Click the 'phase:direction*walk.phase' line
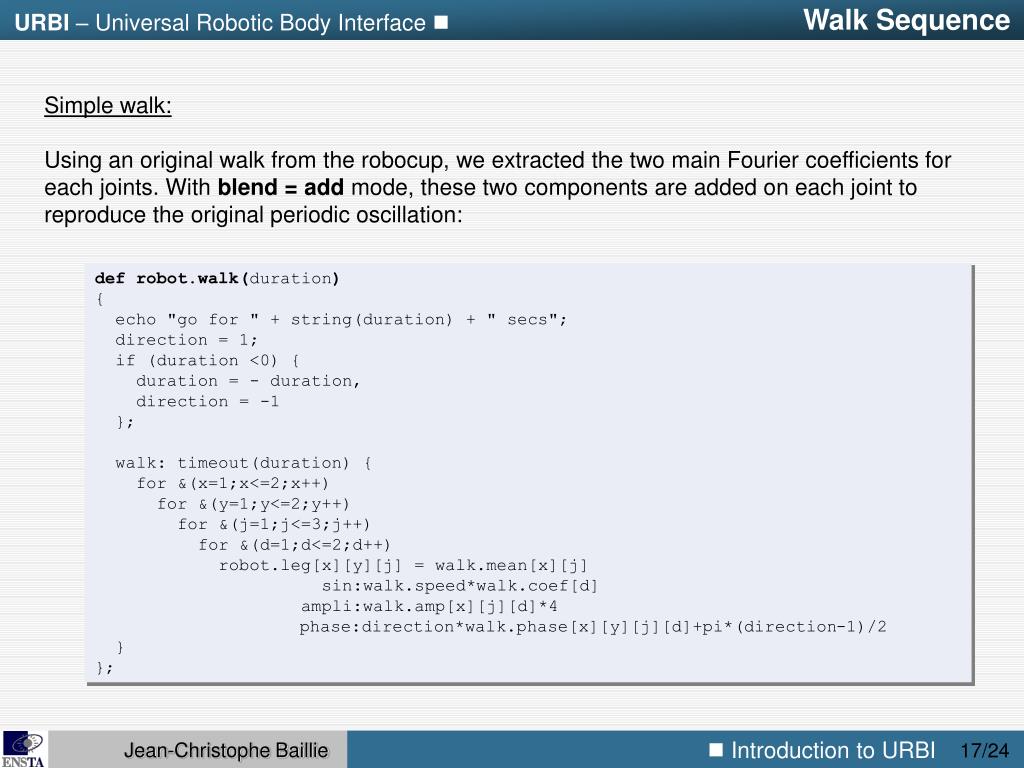This screenshot has height=768, width=1024. point(593,627)
